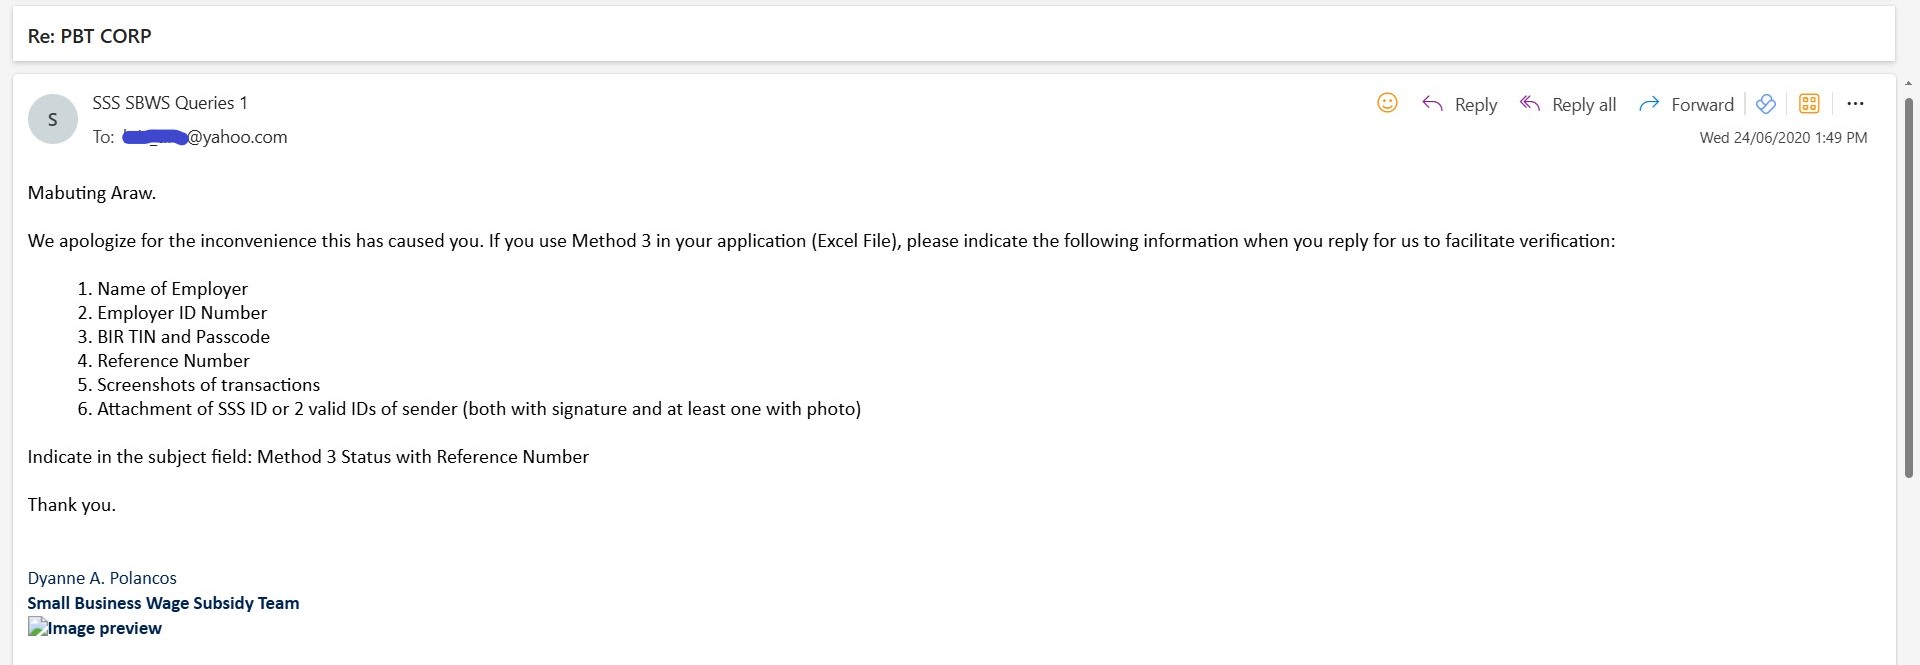
Task: Click the signature name Dyanne A. Polancos
Action: [102, 578]
